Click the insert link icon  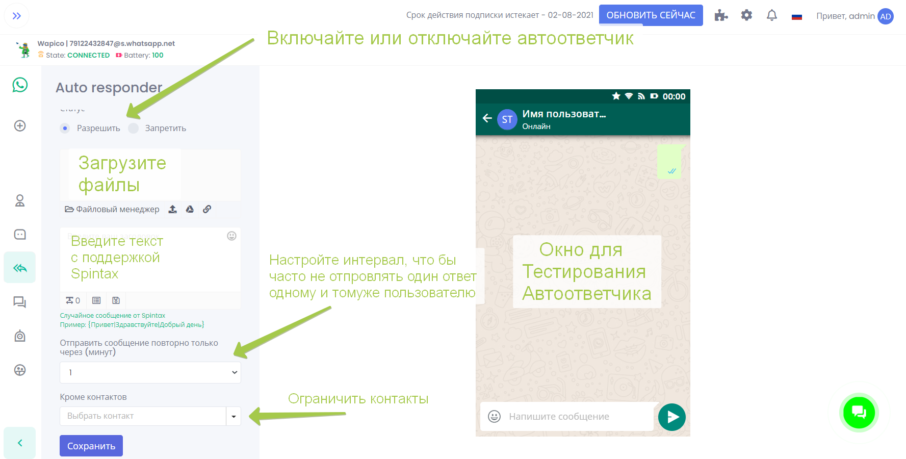coord(207,209)
